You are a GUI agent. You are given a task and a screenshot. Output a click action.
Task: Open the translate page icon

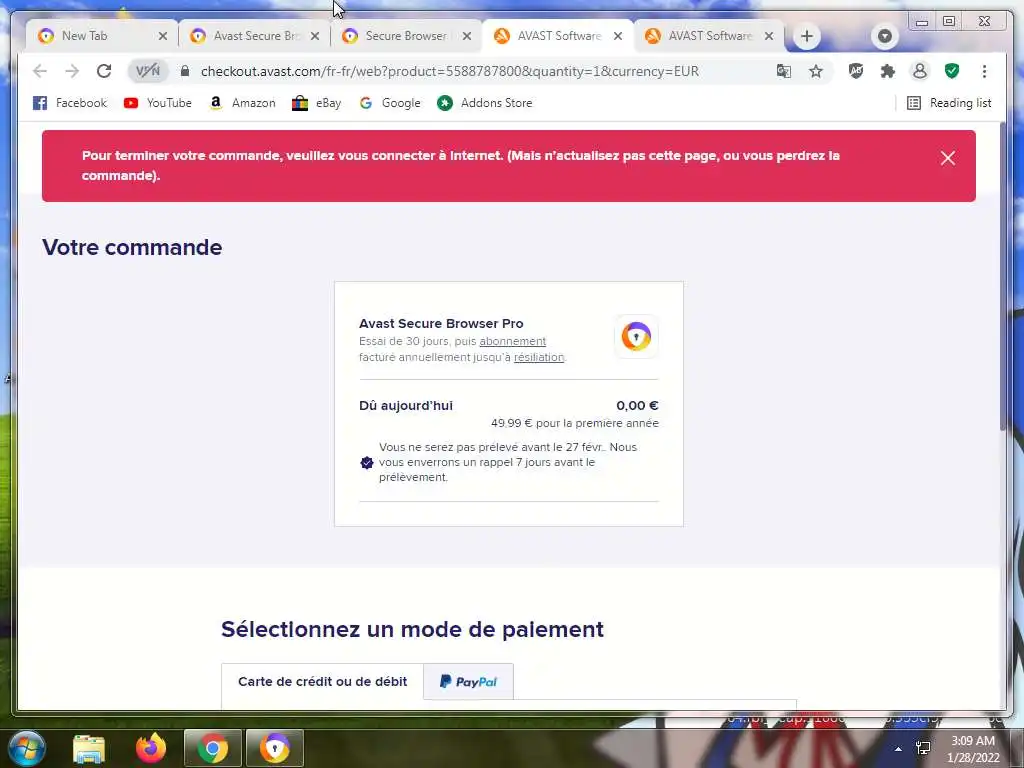coord(784,71)
